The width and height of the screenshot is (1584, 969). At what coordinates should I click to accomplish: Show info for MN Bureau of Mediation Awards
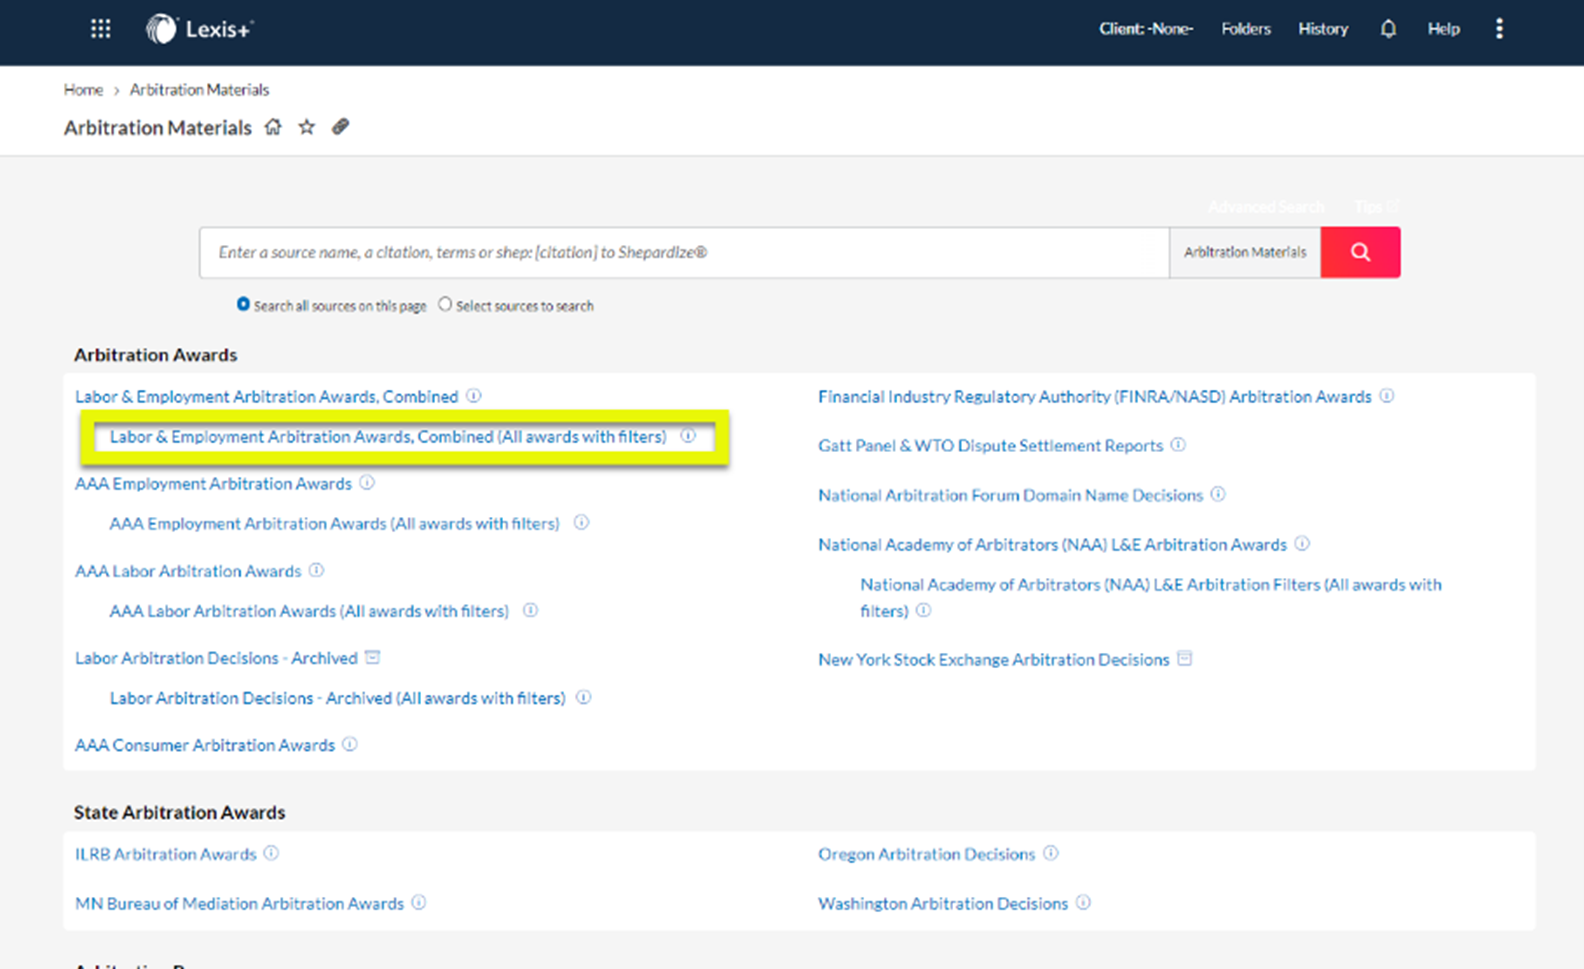[419, 902]
